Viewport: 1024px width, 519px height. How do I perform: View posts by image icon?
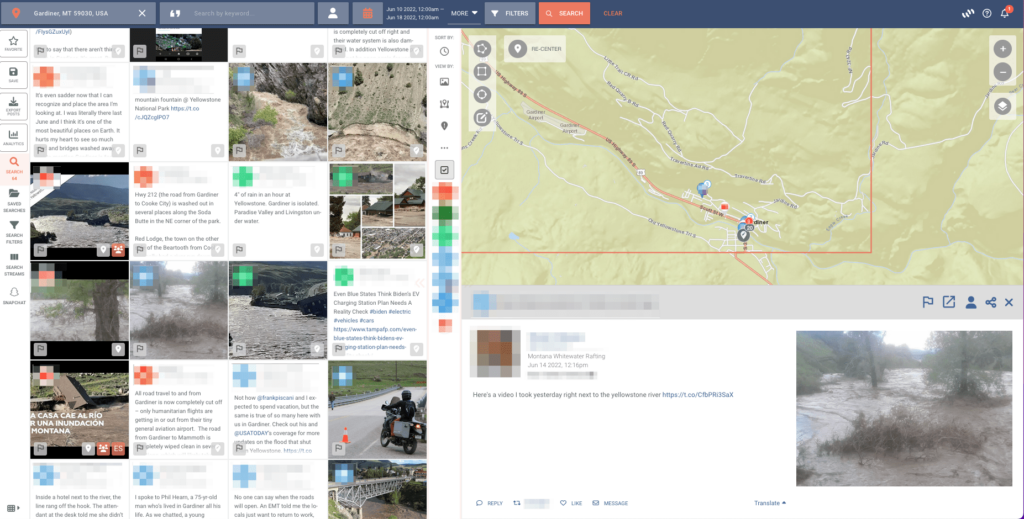444,82
